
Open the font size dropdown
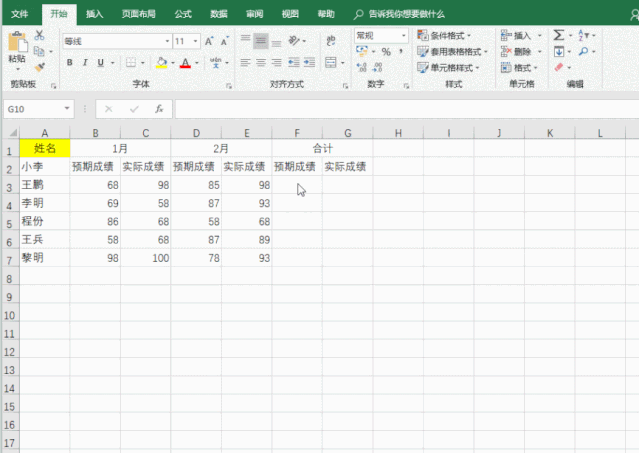point(196,41)
